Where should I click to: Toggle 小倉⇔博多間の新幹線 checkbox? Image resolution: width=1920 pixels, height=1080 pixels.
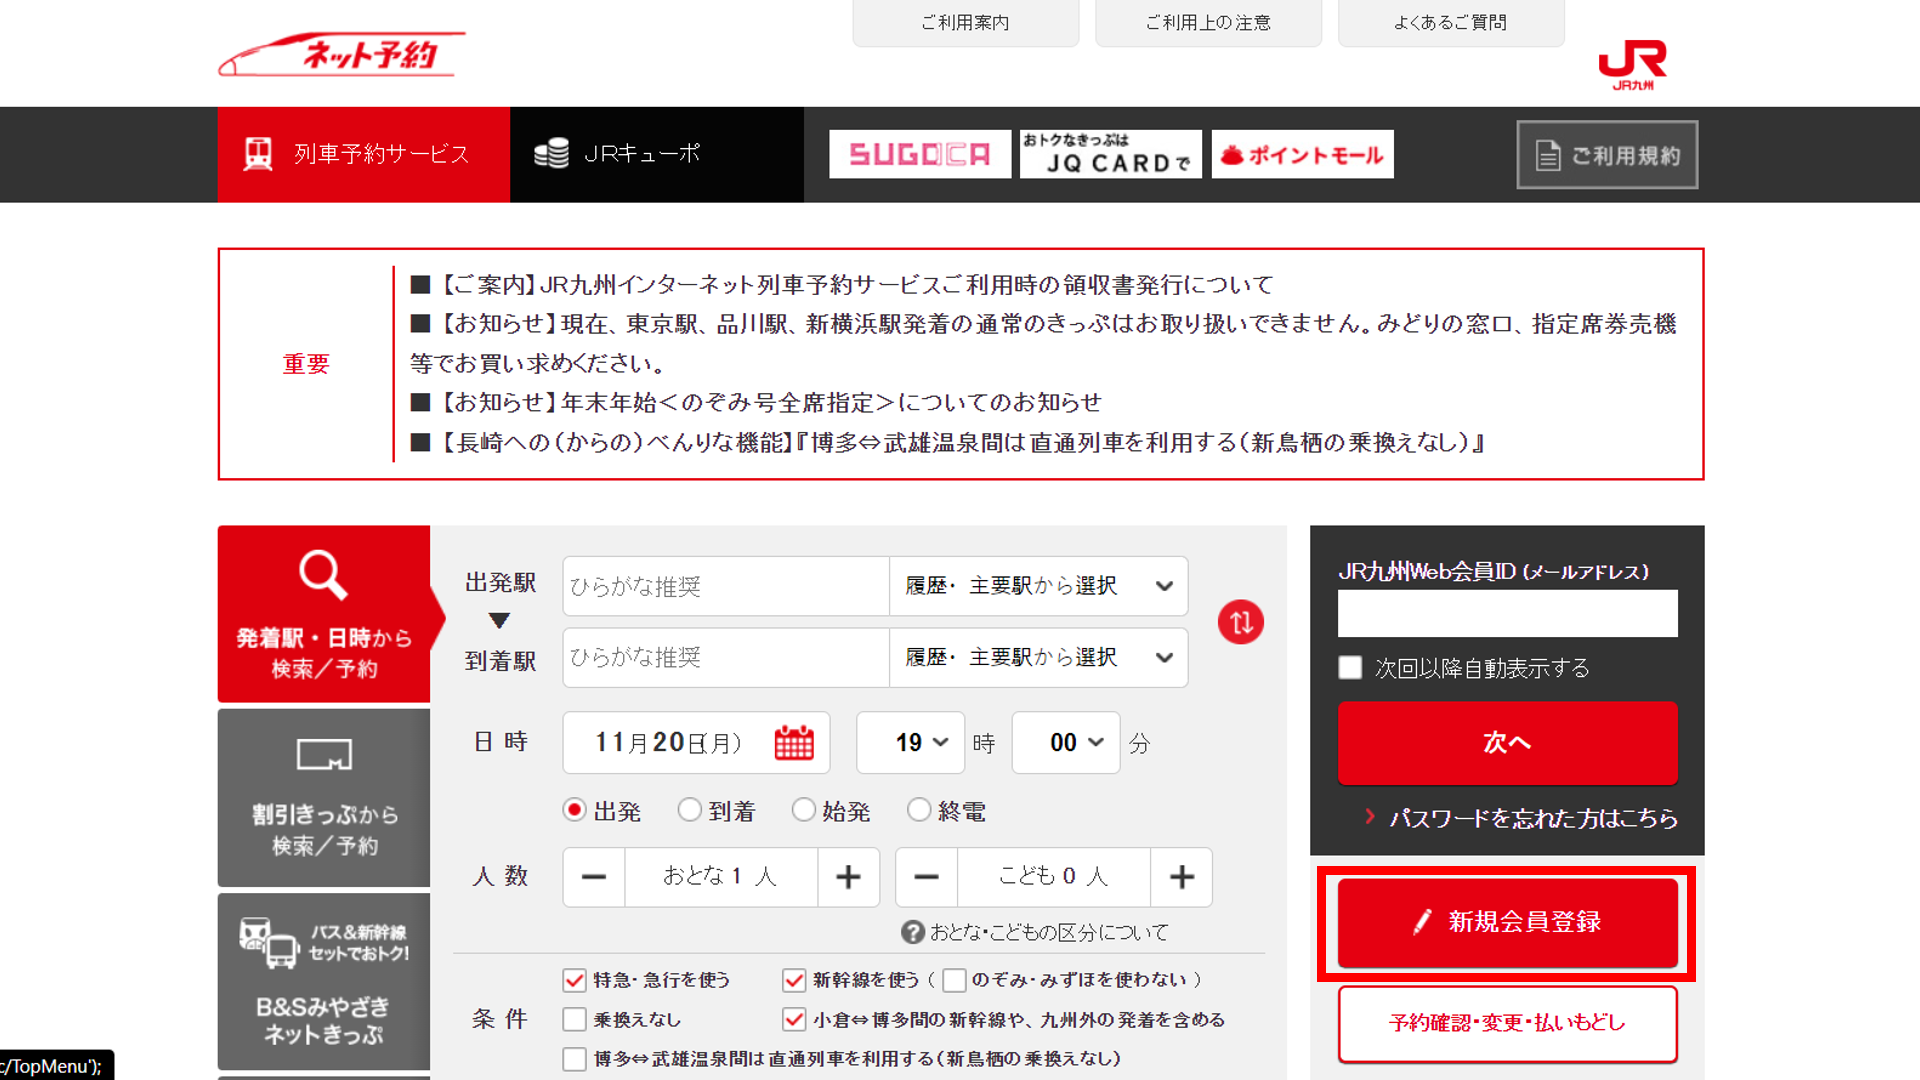794,1020
